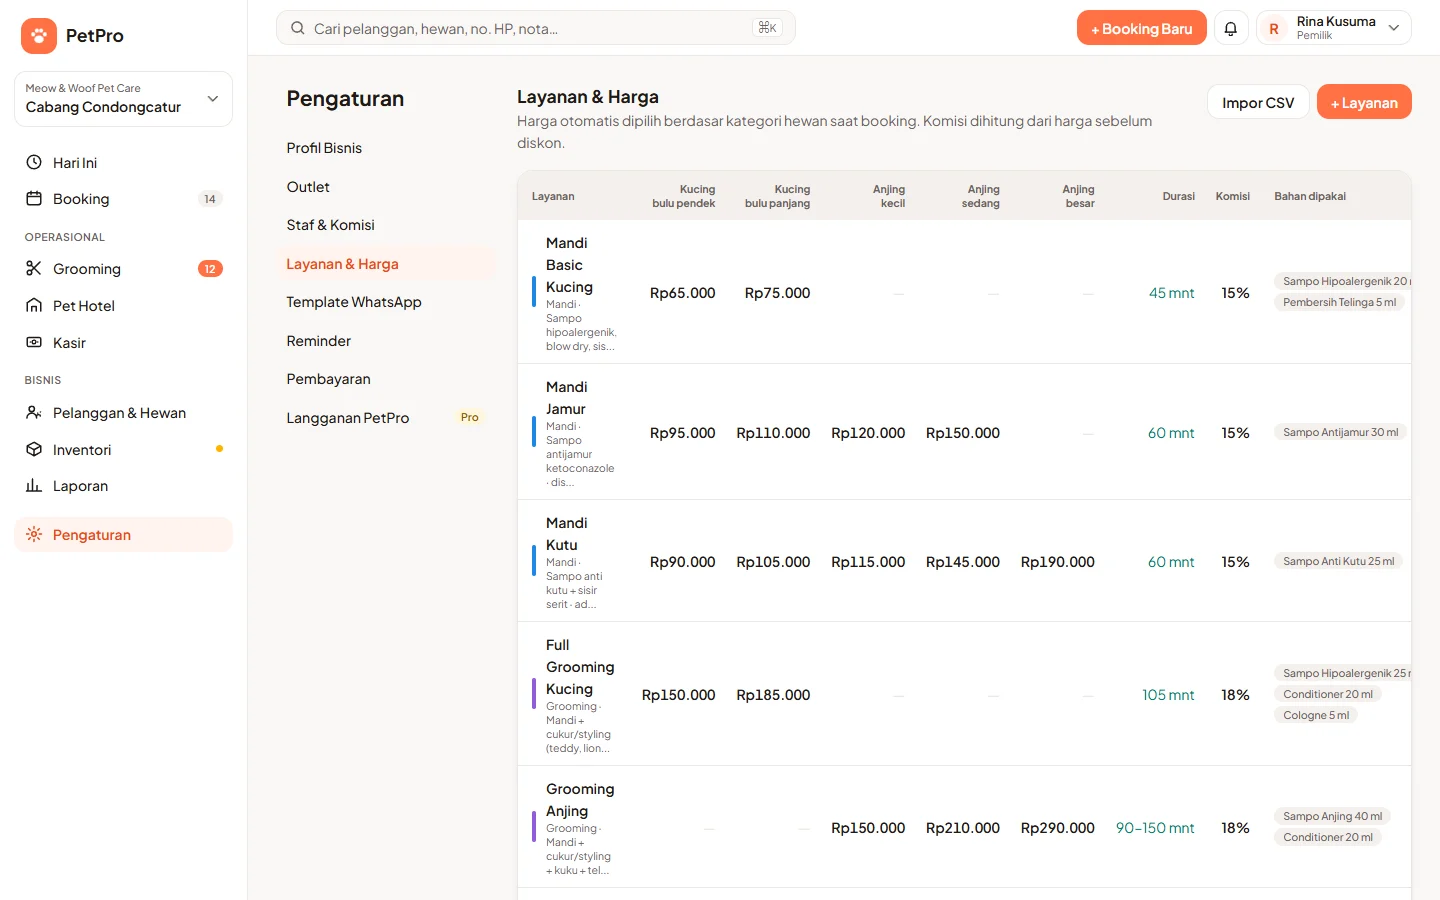Click the notification bell icon
Viewport: 1440px width, 900px height.
[1231, 28]
